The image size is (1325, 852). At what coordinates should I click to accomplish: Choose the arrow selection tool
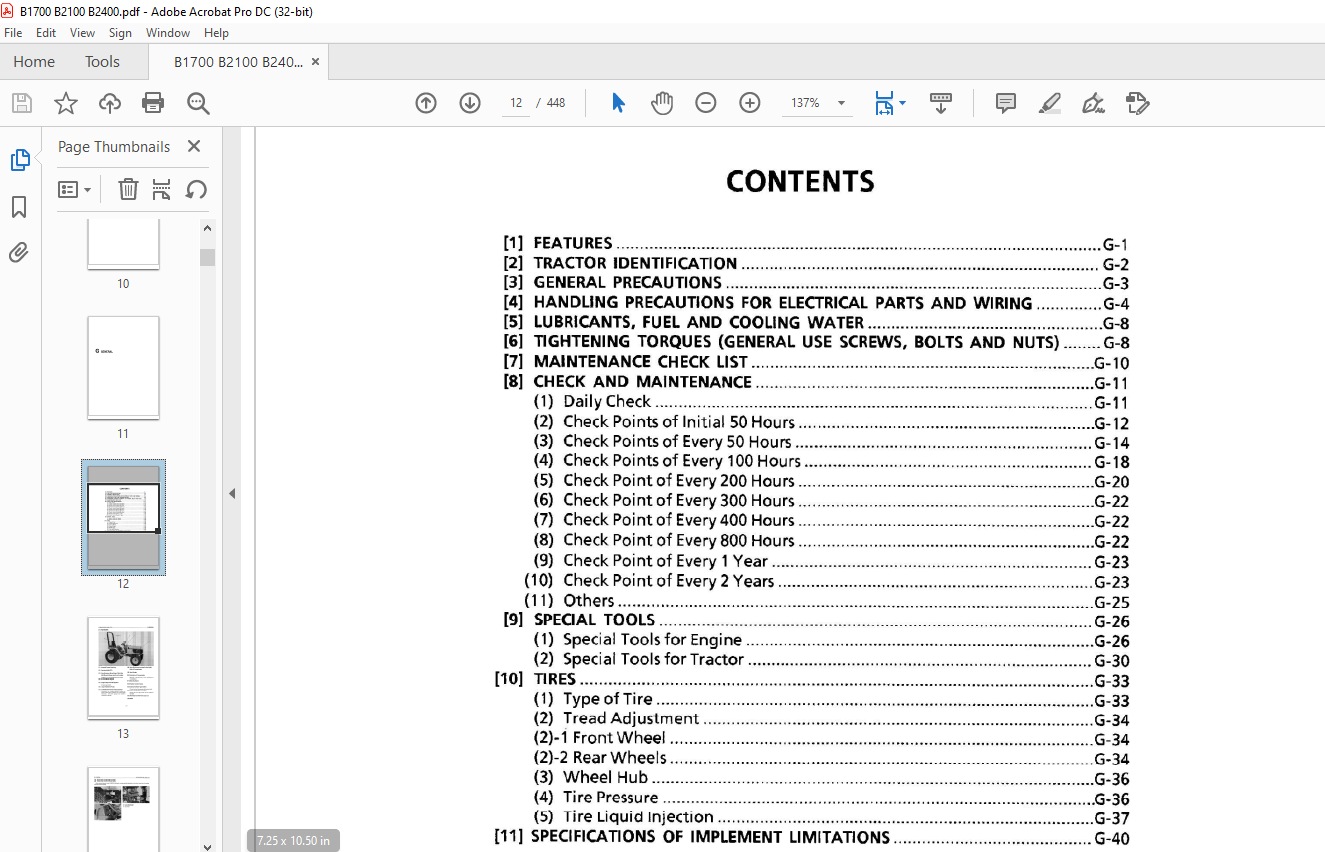pos(618,103)
